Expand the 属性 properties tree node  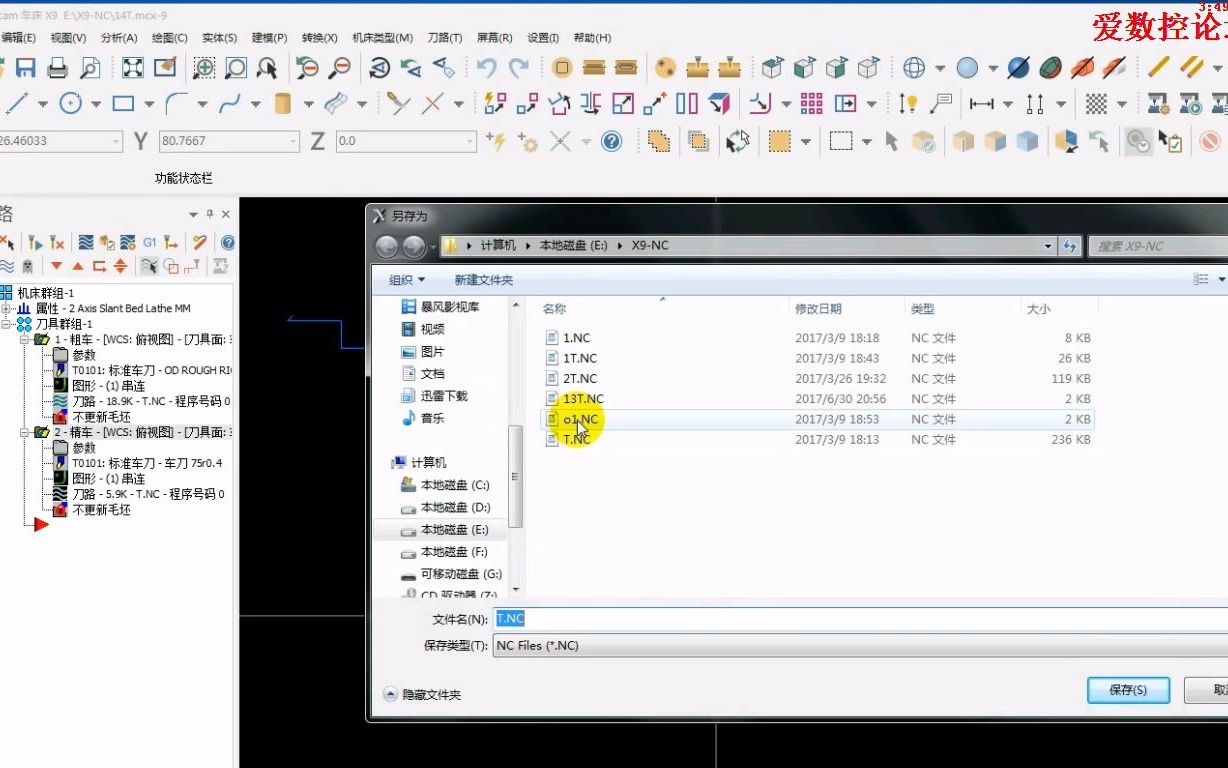click(7, 308)
